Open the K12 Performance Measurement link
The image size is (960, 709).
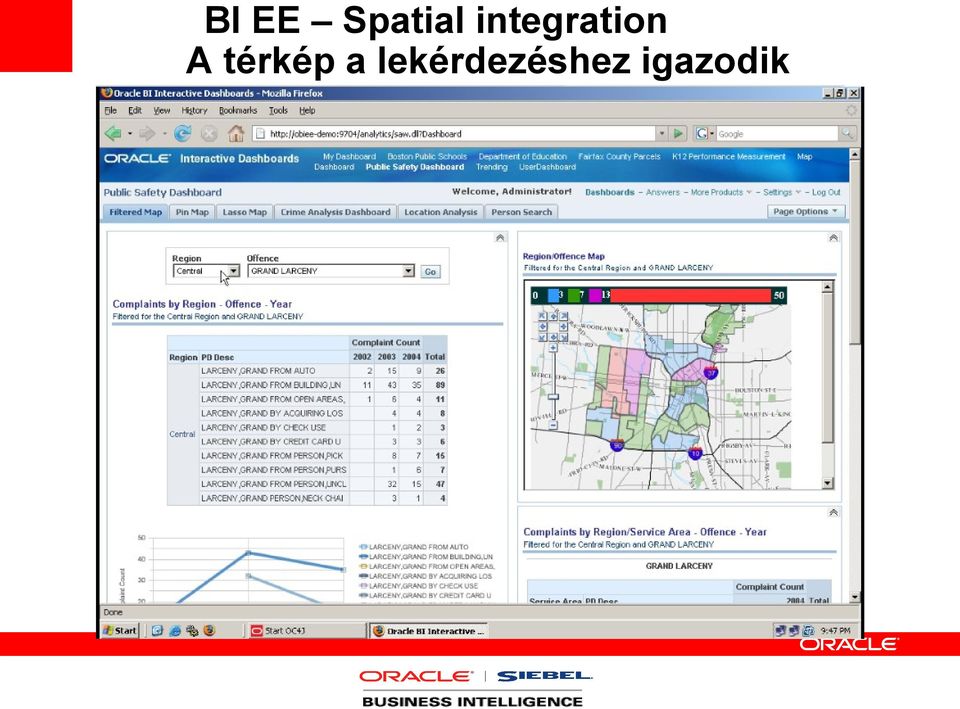pos(729,157)
